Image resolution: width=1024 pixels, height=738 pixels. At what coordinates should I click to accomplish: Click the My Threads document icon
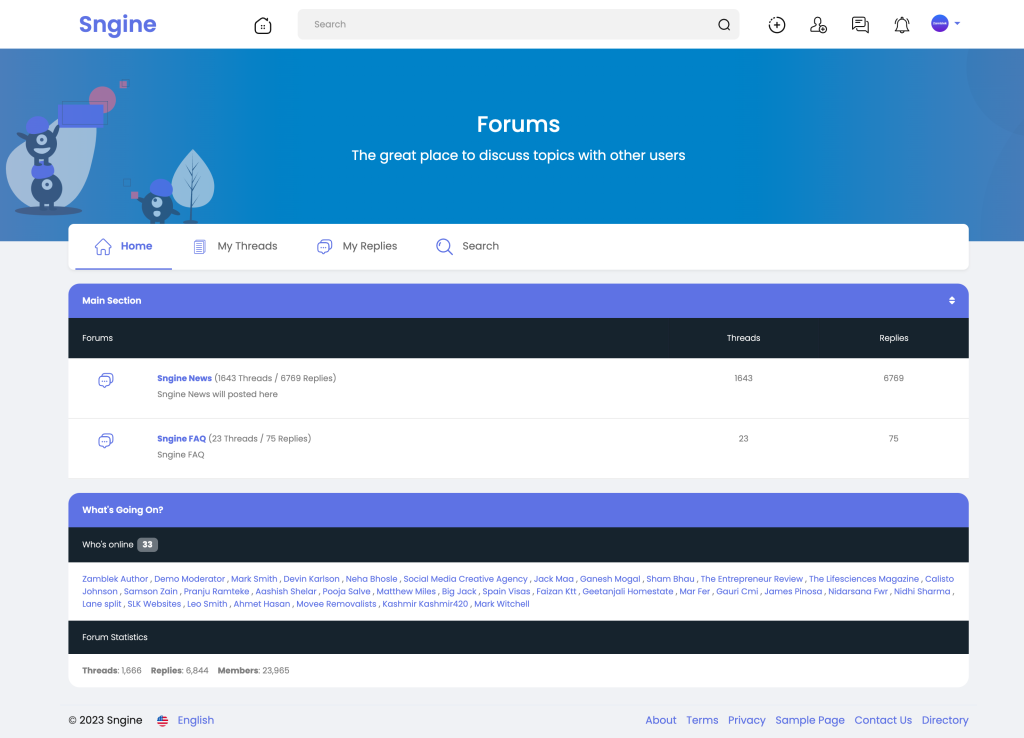click(x=200, y=246)
